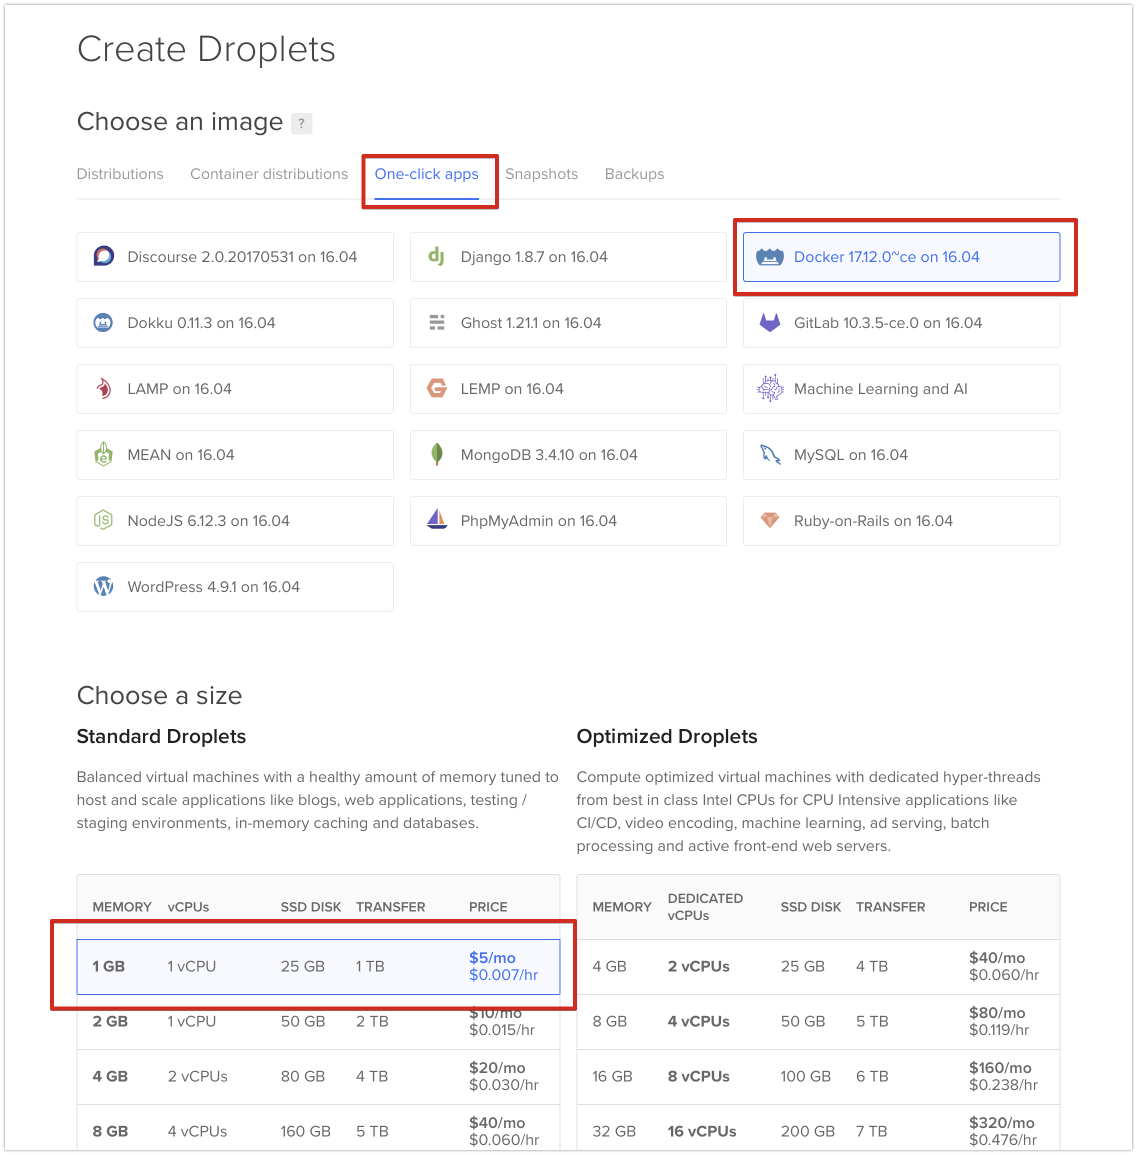1137x1155 pixels.
Task: Select the optimized 8 GB $80/mo droplet
Action: (x=818, y=1022)
